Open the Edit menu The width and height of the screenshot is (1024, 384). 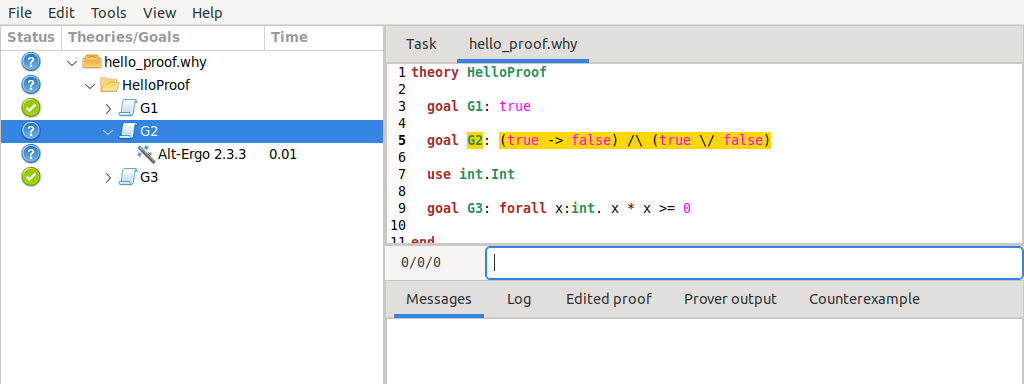(61, 12)
